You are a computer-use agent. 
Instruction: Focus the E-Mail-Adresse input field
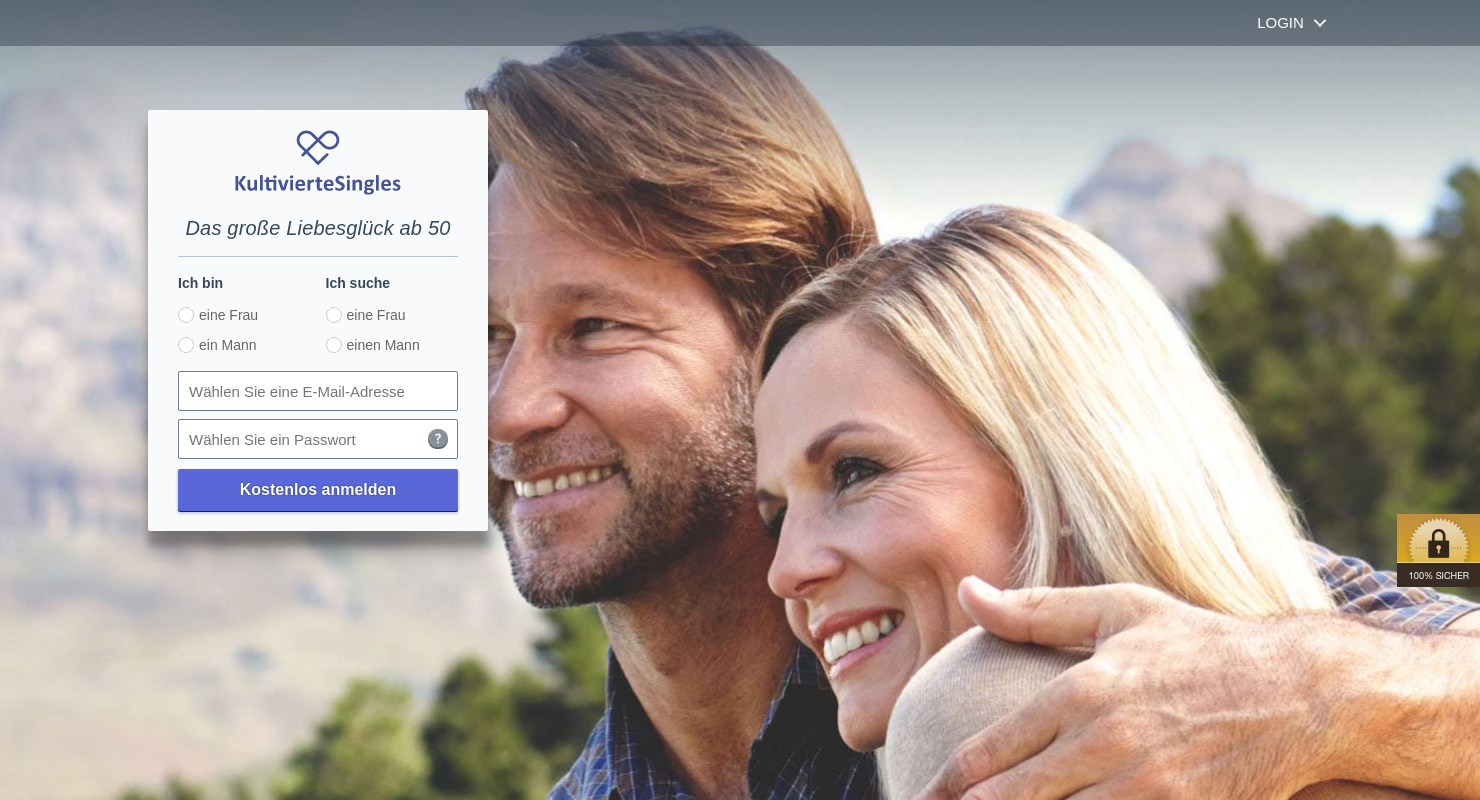click(x=318, y=391)
